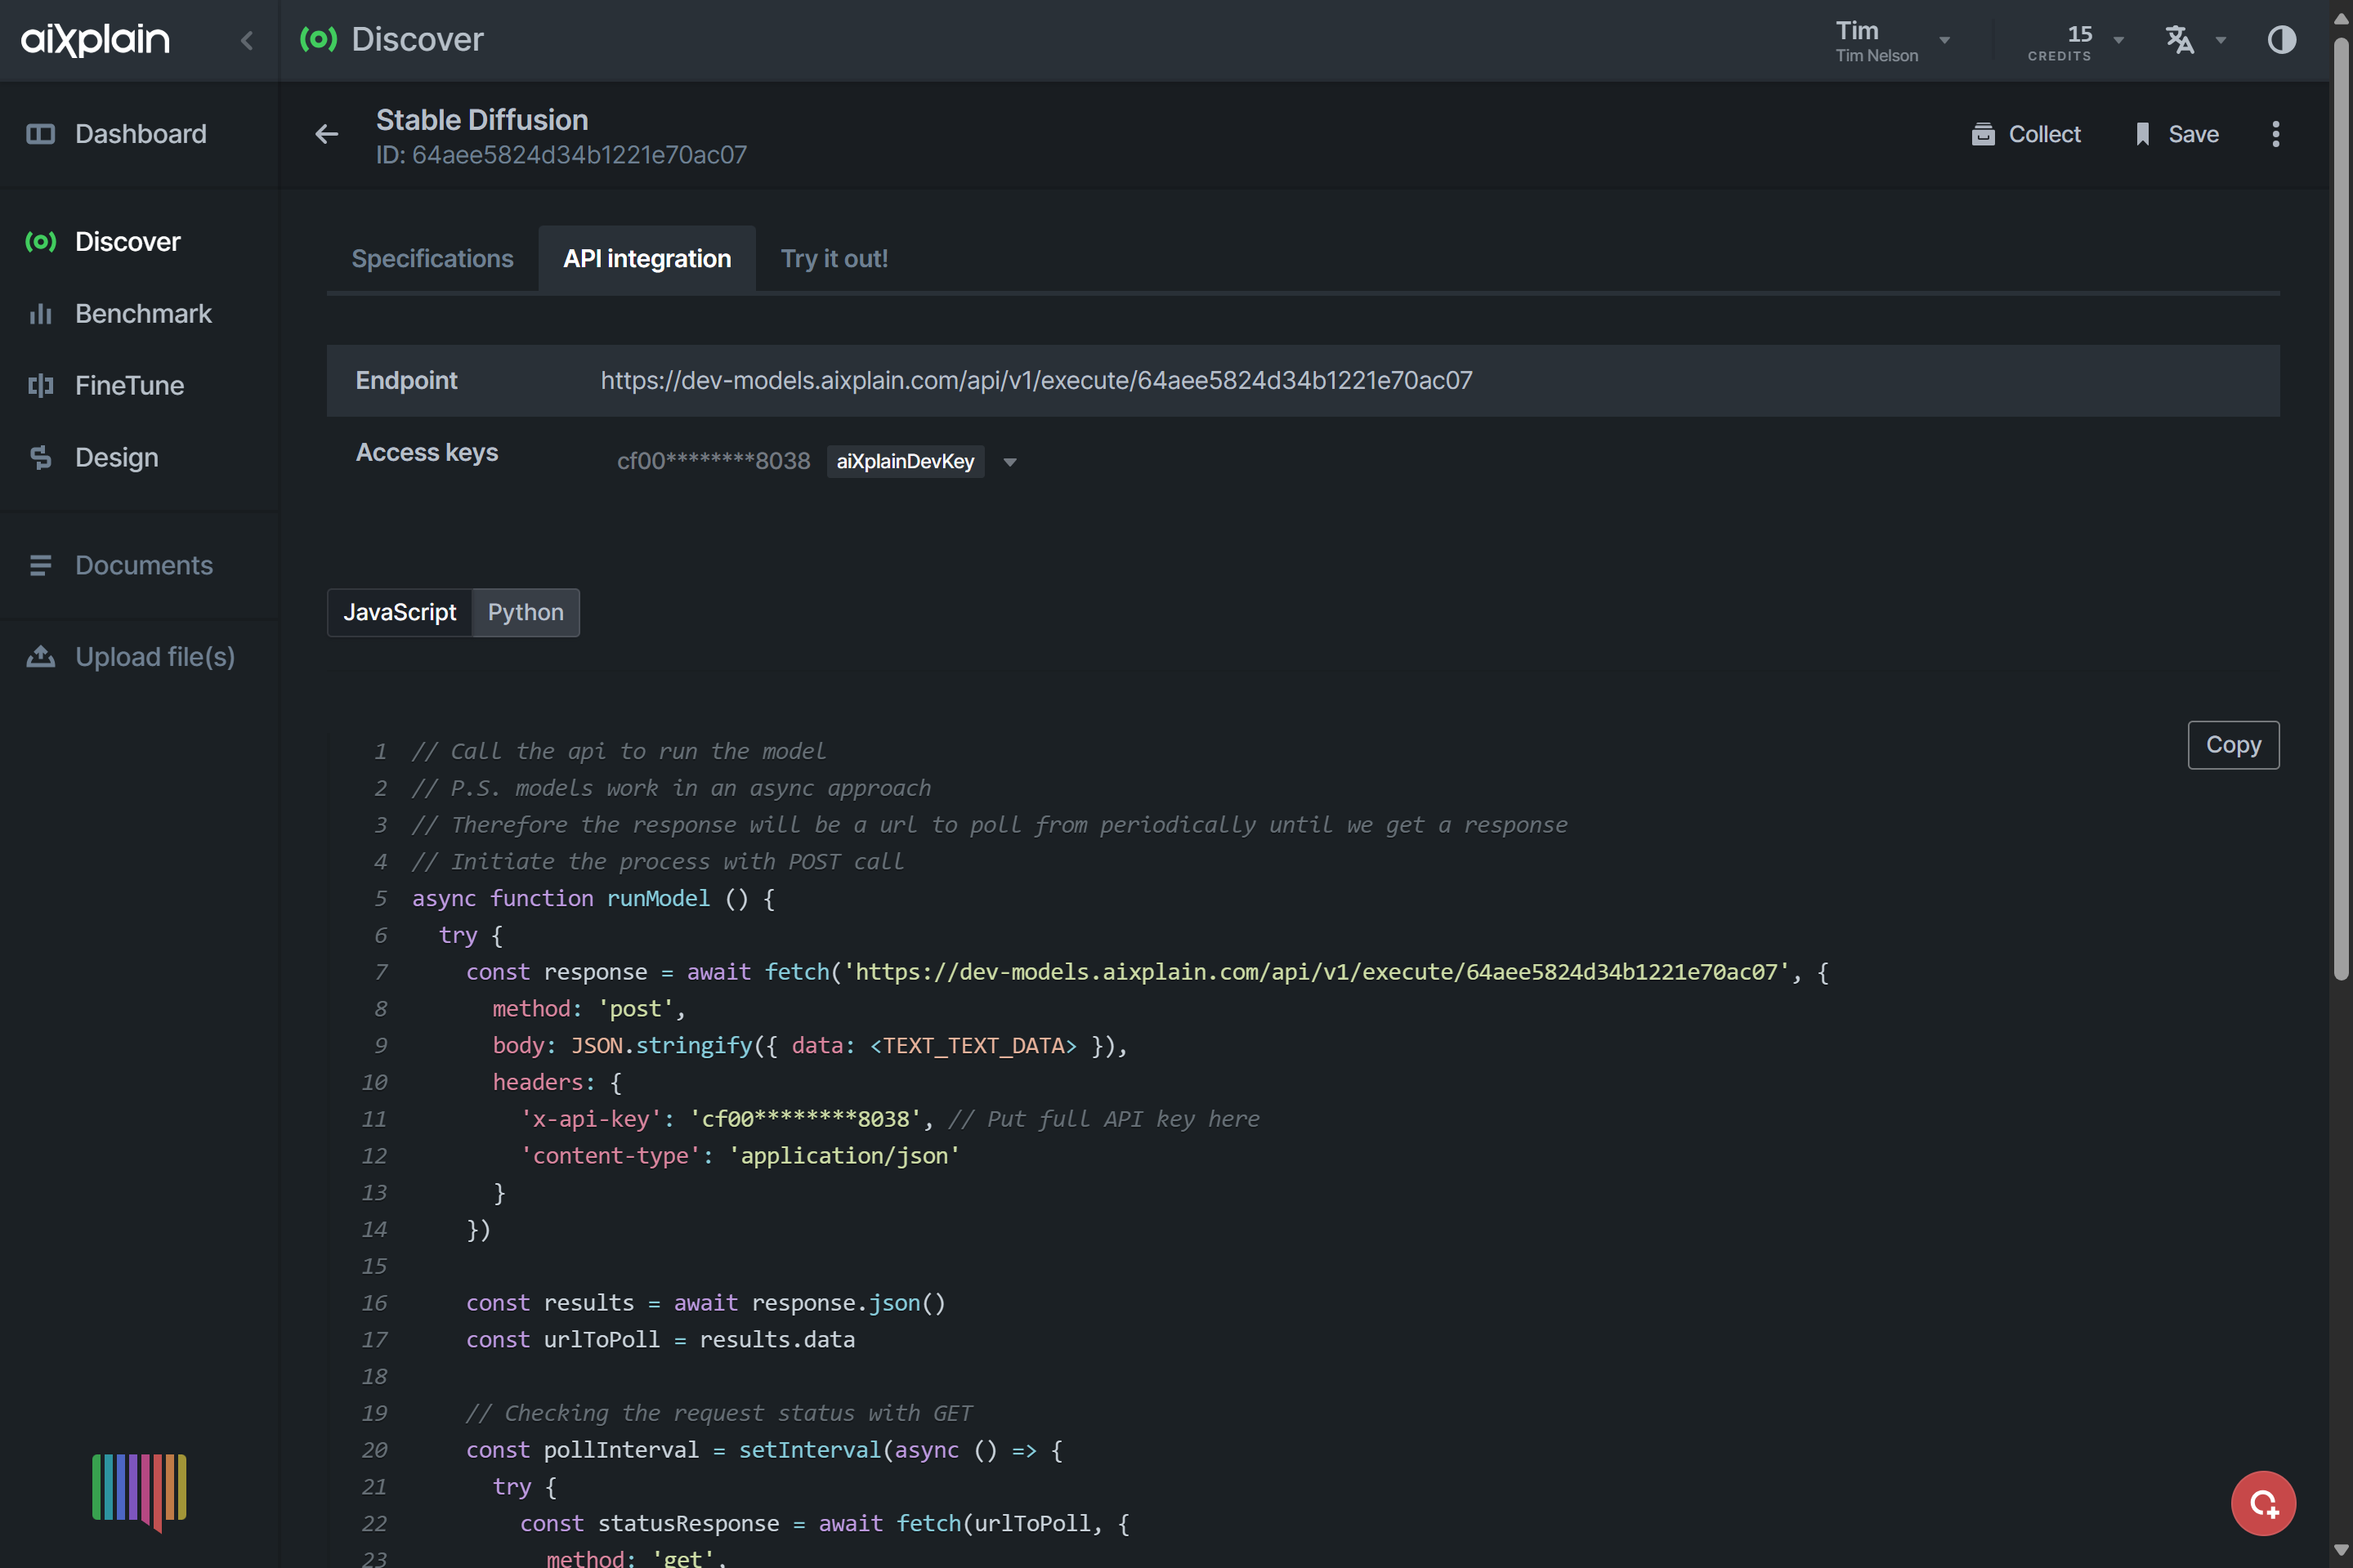Click the vertical page scrollbar
2353x1568 pixels.
pos(2341,510)
